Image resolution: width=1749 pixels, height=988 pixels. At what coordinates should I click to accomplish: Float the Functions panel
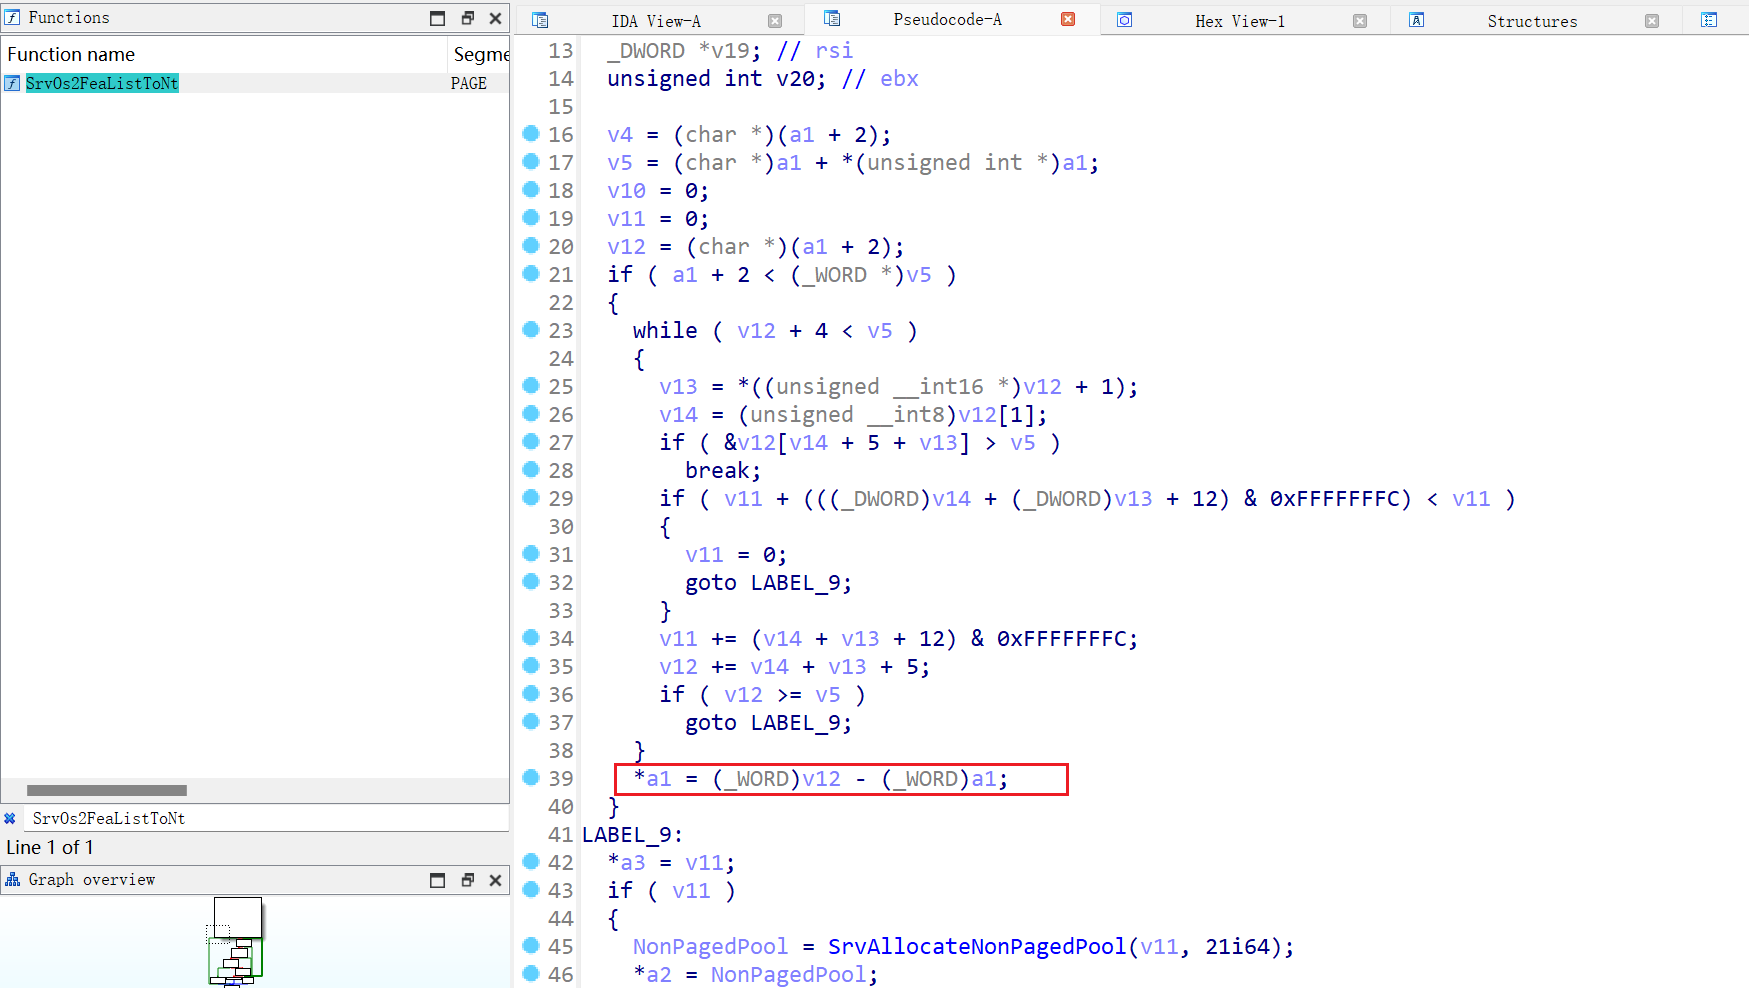tap(467, 18)
